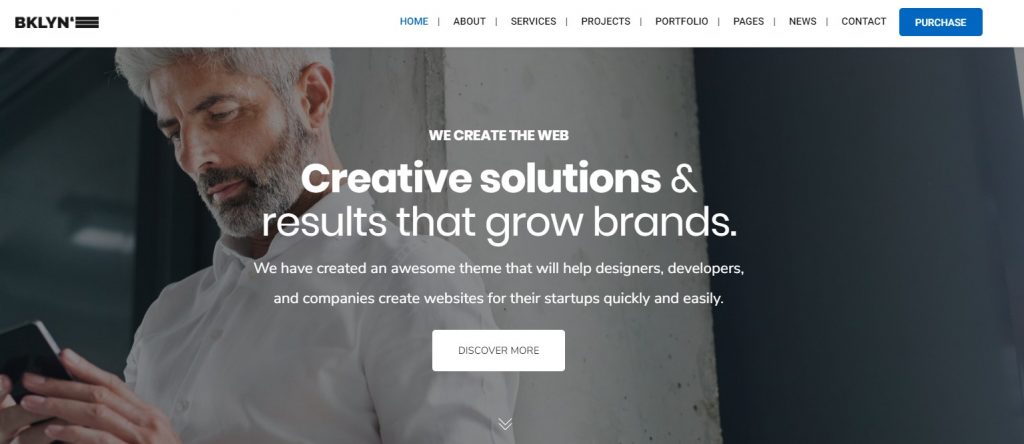
Task: Click the 'Creative solutions' headline text
Action: pyautogui.click(x=481, y=178)
